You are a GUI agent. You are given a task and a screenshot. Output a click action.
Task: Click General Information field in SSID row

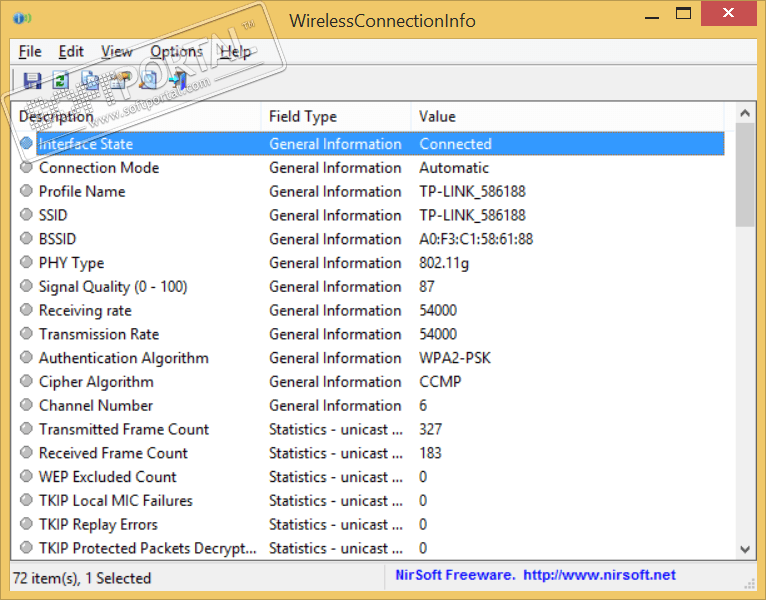coord(335,215)
